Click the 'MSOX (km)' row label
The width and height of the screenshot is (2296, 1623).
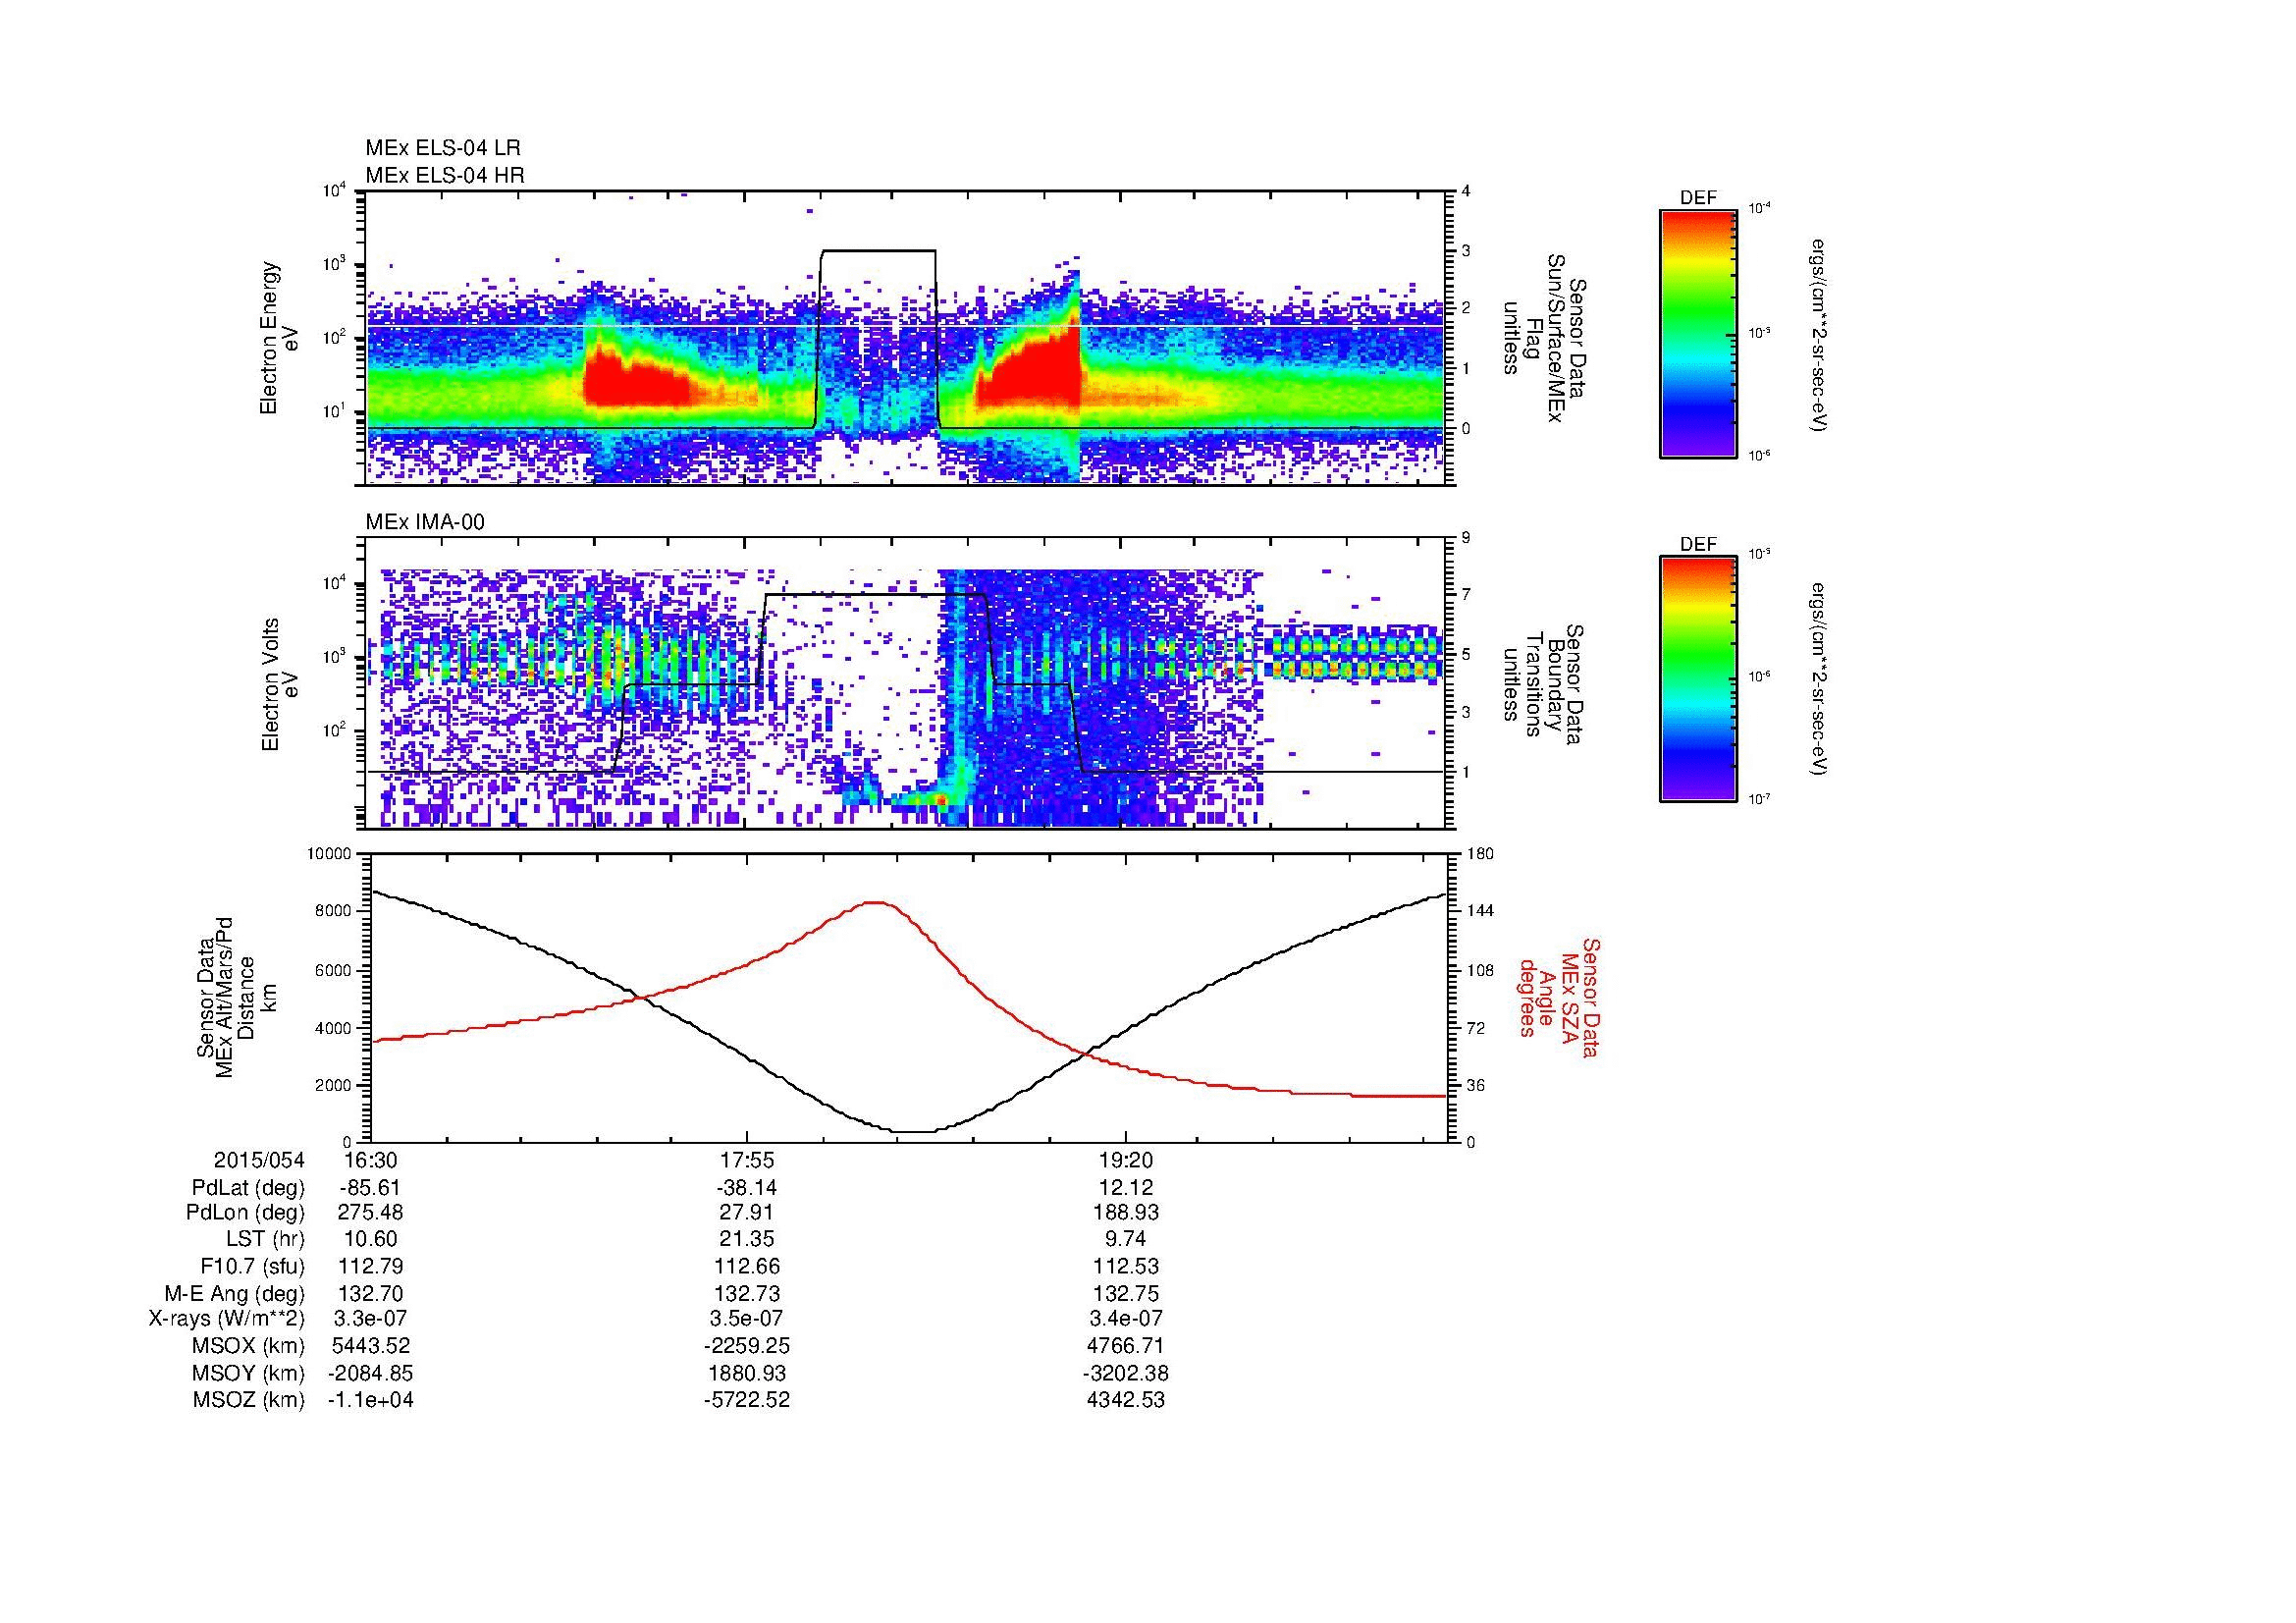pyautogui.click(x=249, y=1346)
